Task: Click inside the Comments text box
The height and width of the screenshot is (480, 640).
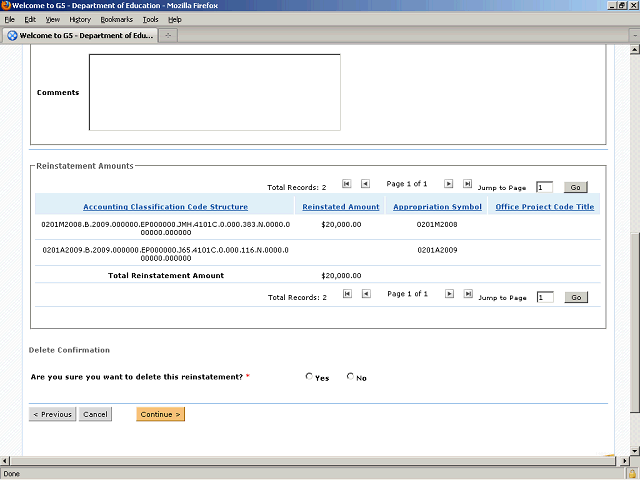Action: (x=214, y=92)
